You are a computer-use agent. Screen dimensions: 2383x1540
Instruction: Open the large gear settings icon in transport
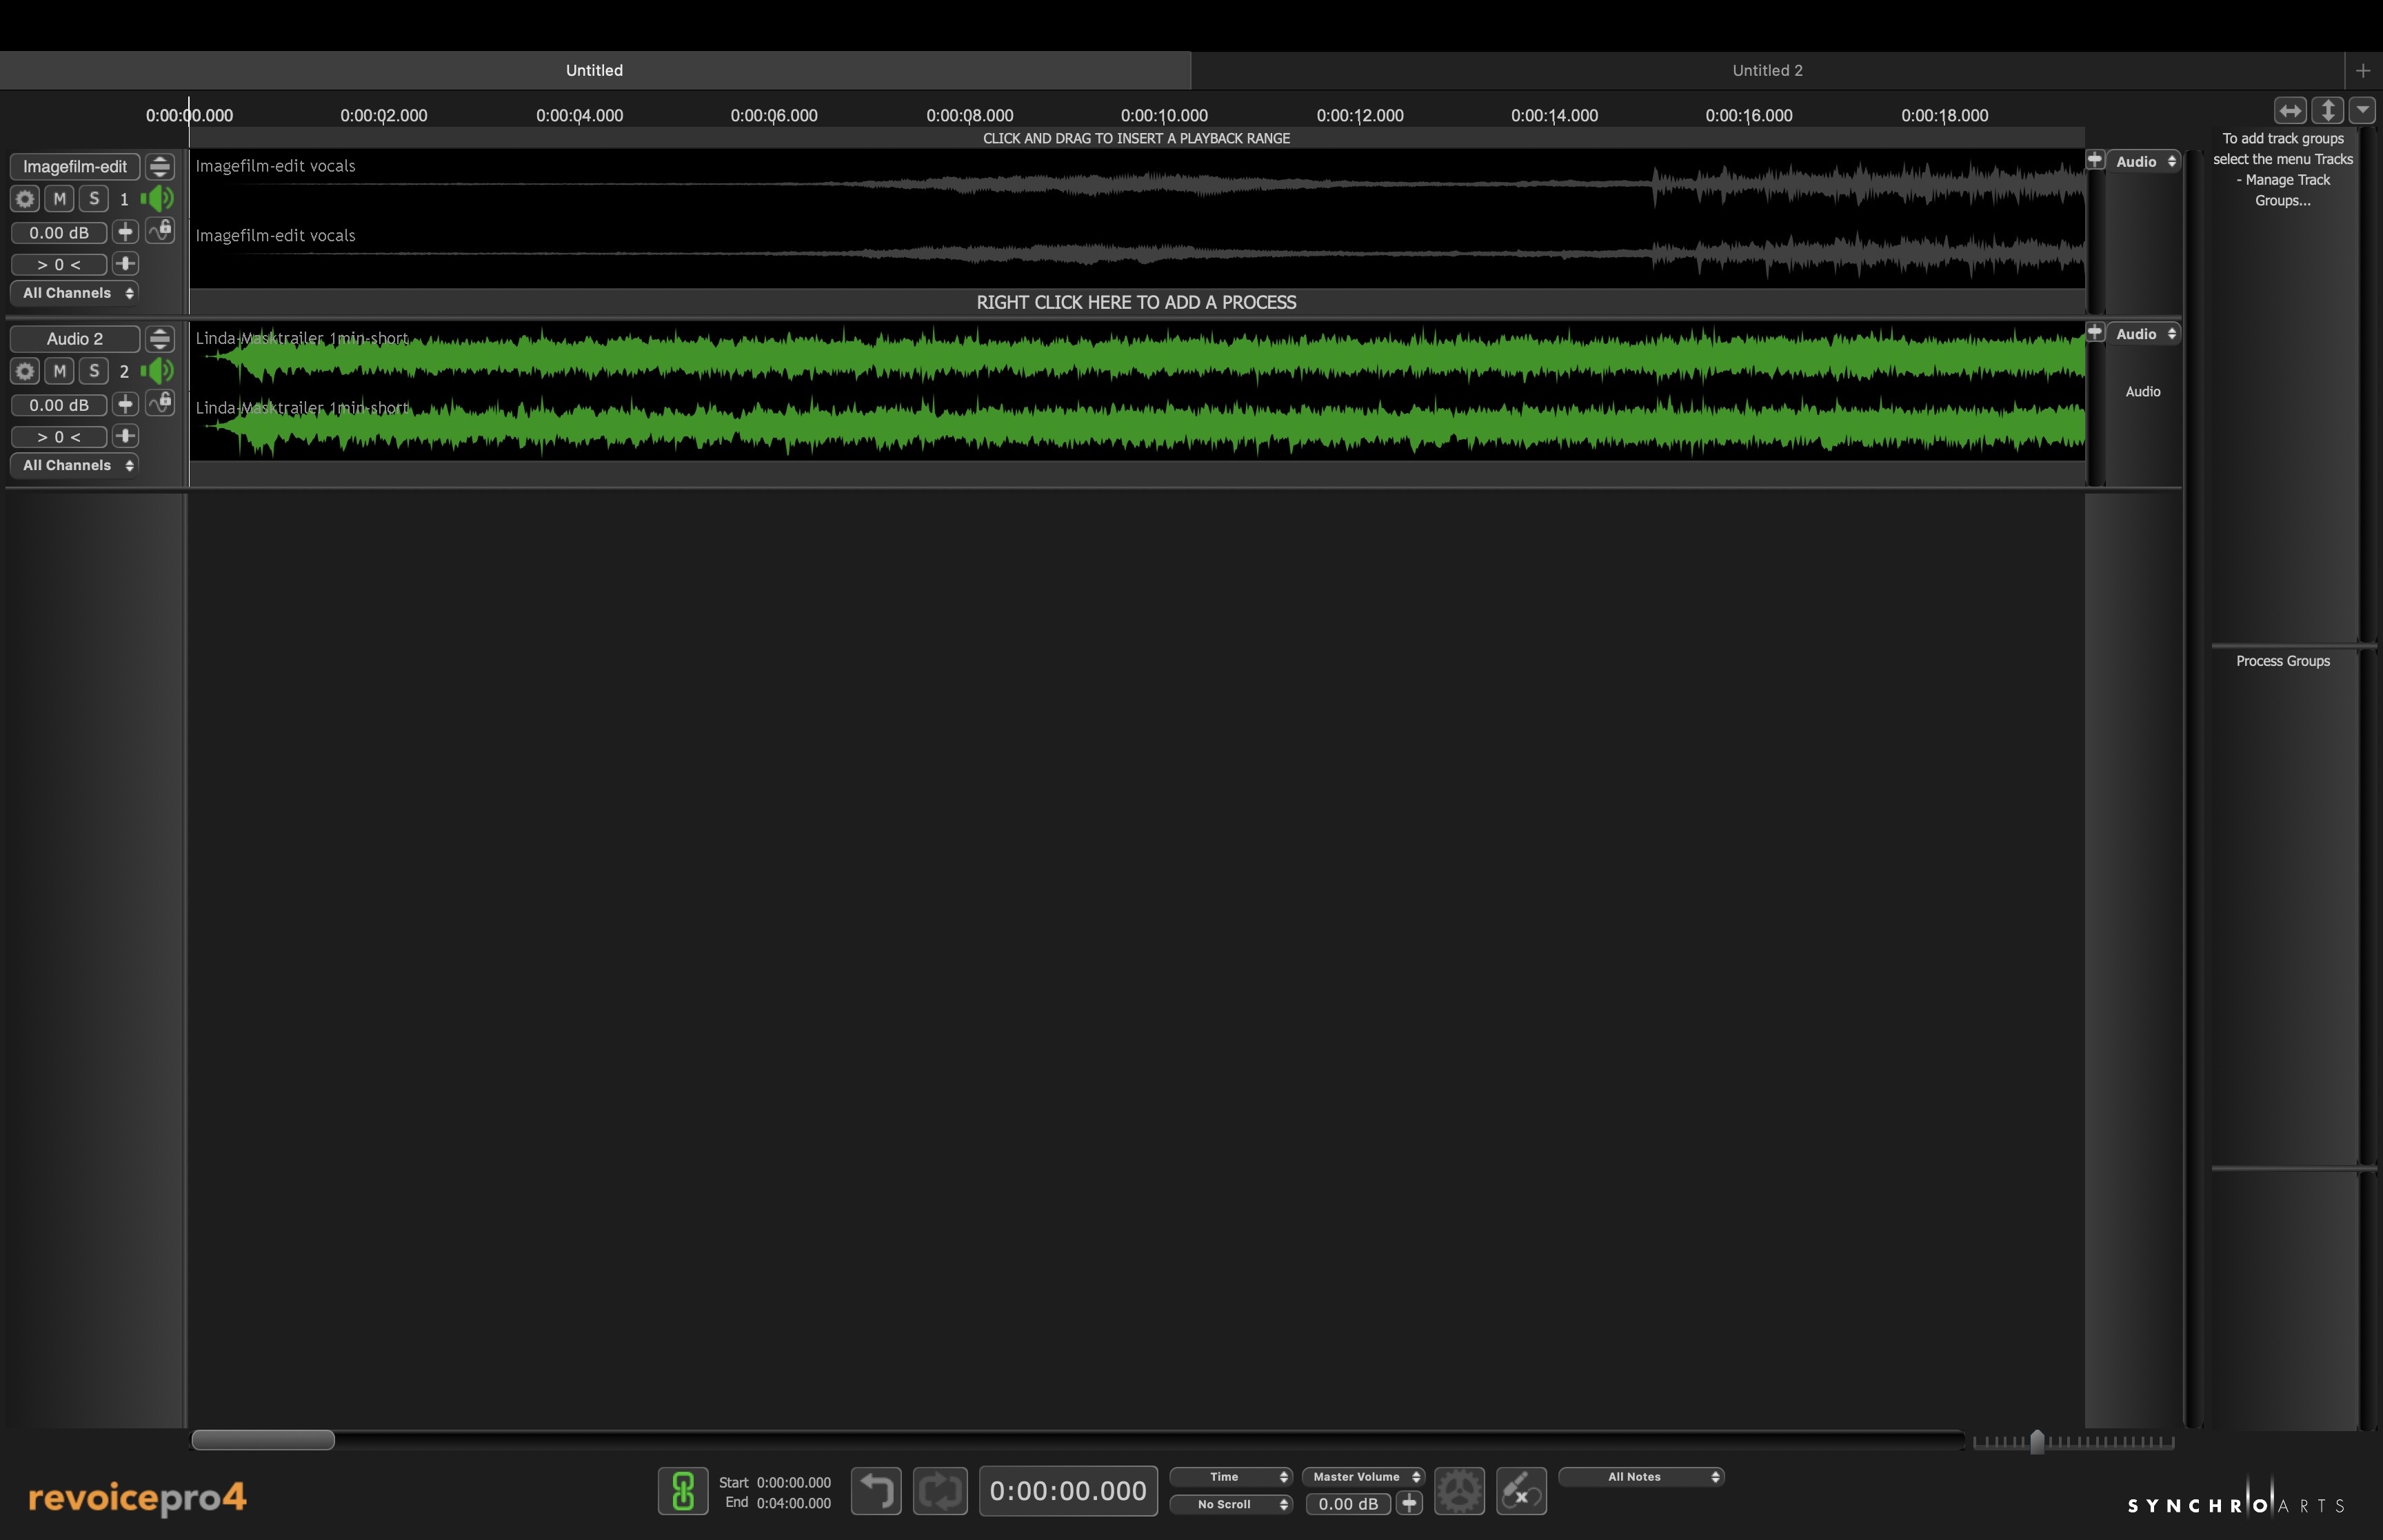tap(1459, 1491)
